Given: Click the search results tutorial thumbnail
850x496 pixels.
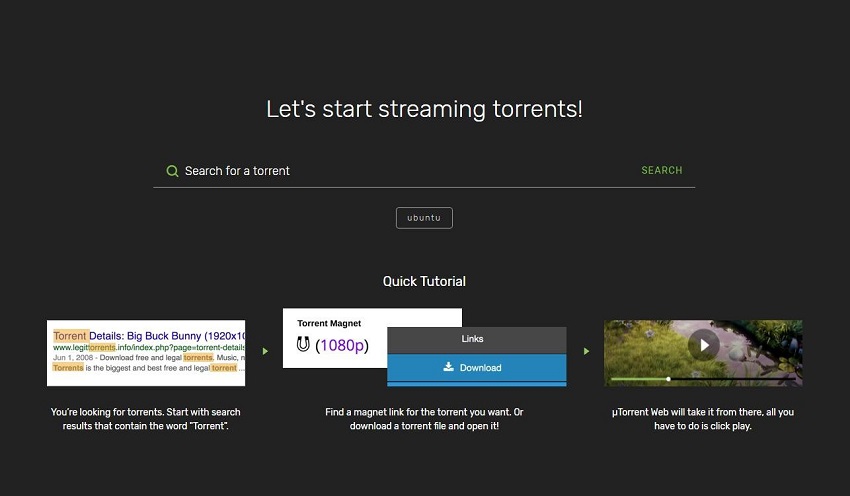Looking at the screenshot, I should [146, 353].
